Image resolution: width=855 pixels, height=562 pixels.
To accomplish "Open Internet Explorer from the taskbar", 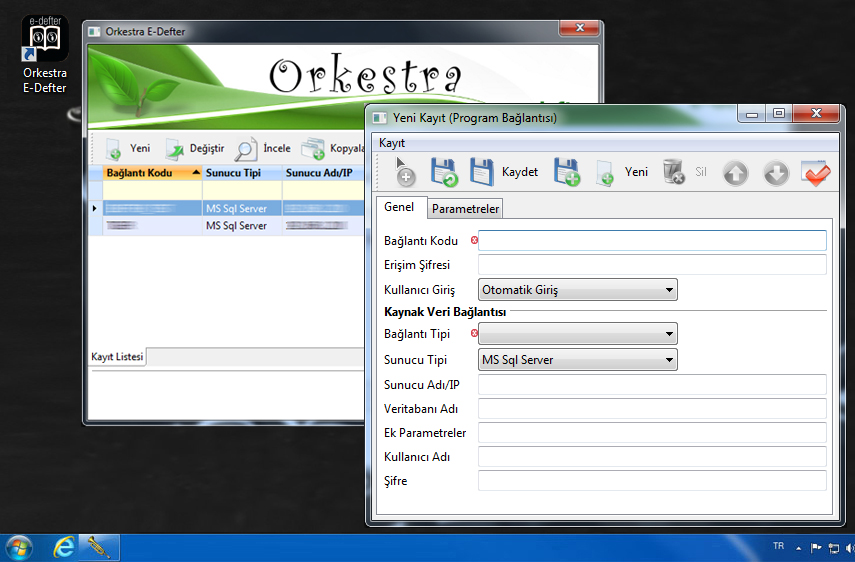I will (x=65, y=547).
